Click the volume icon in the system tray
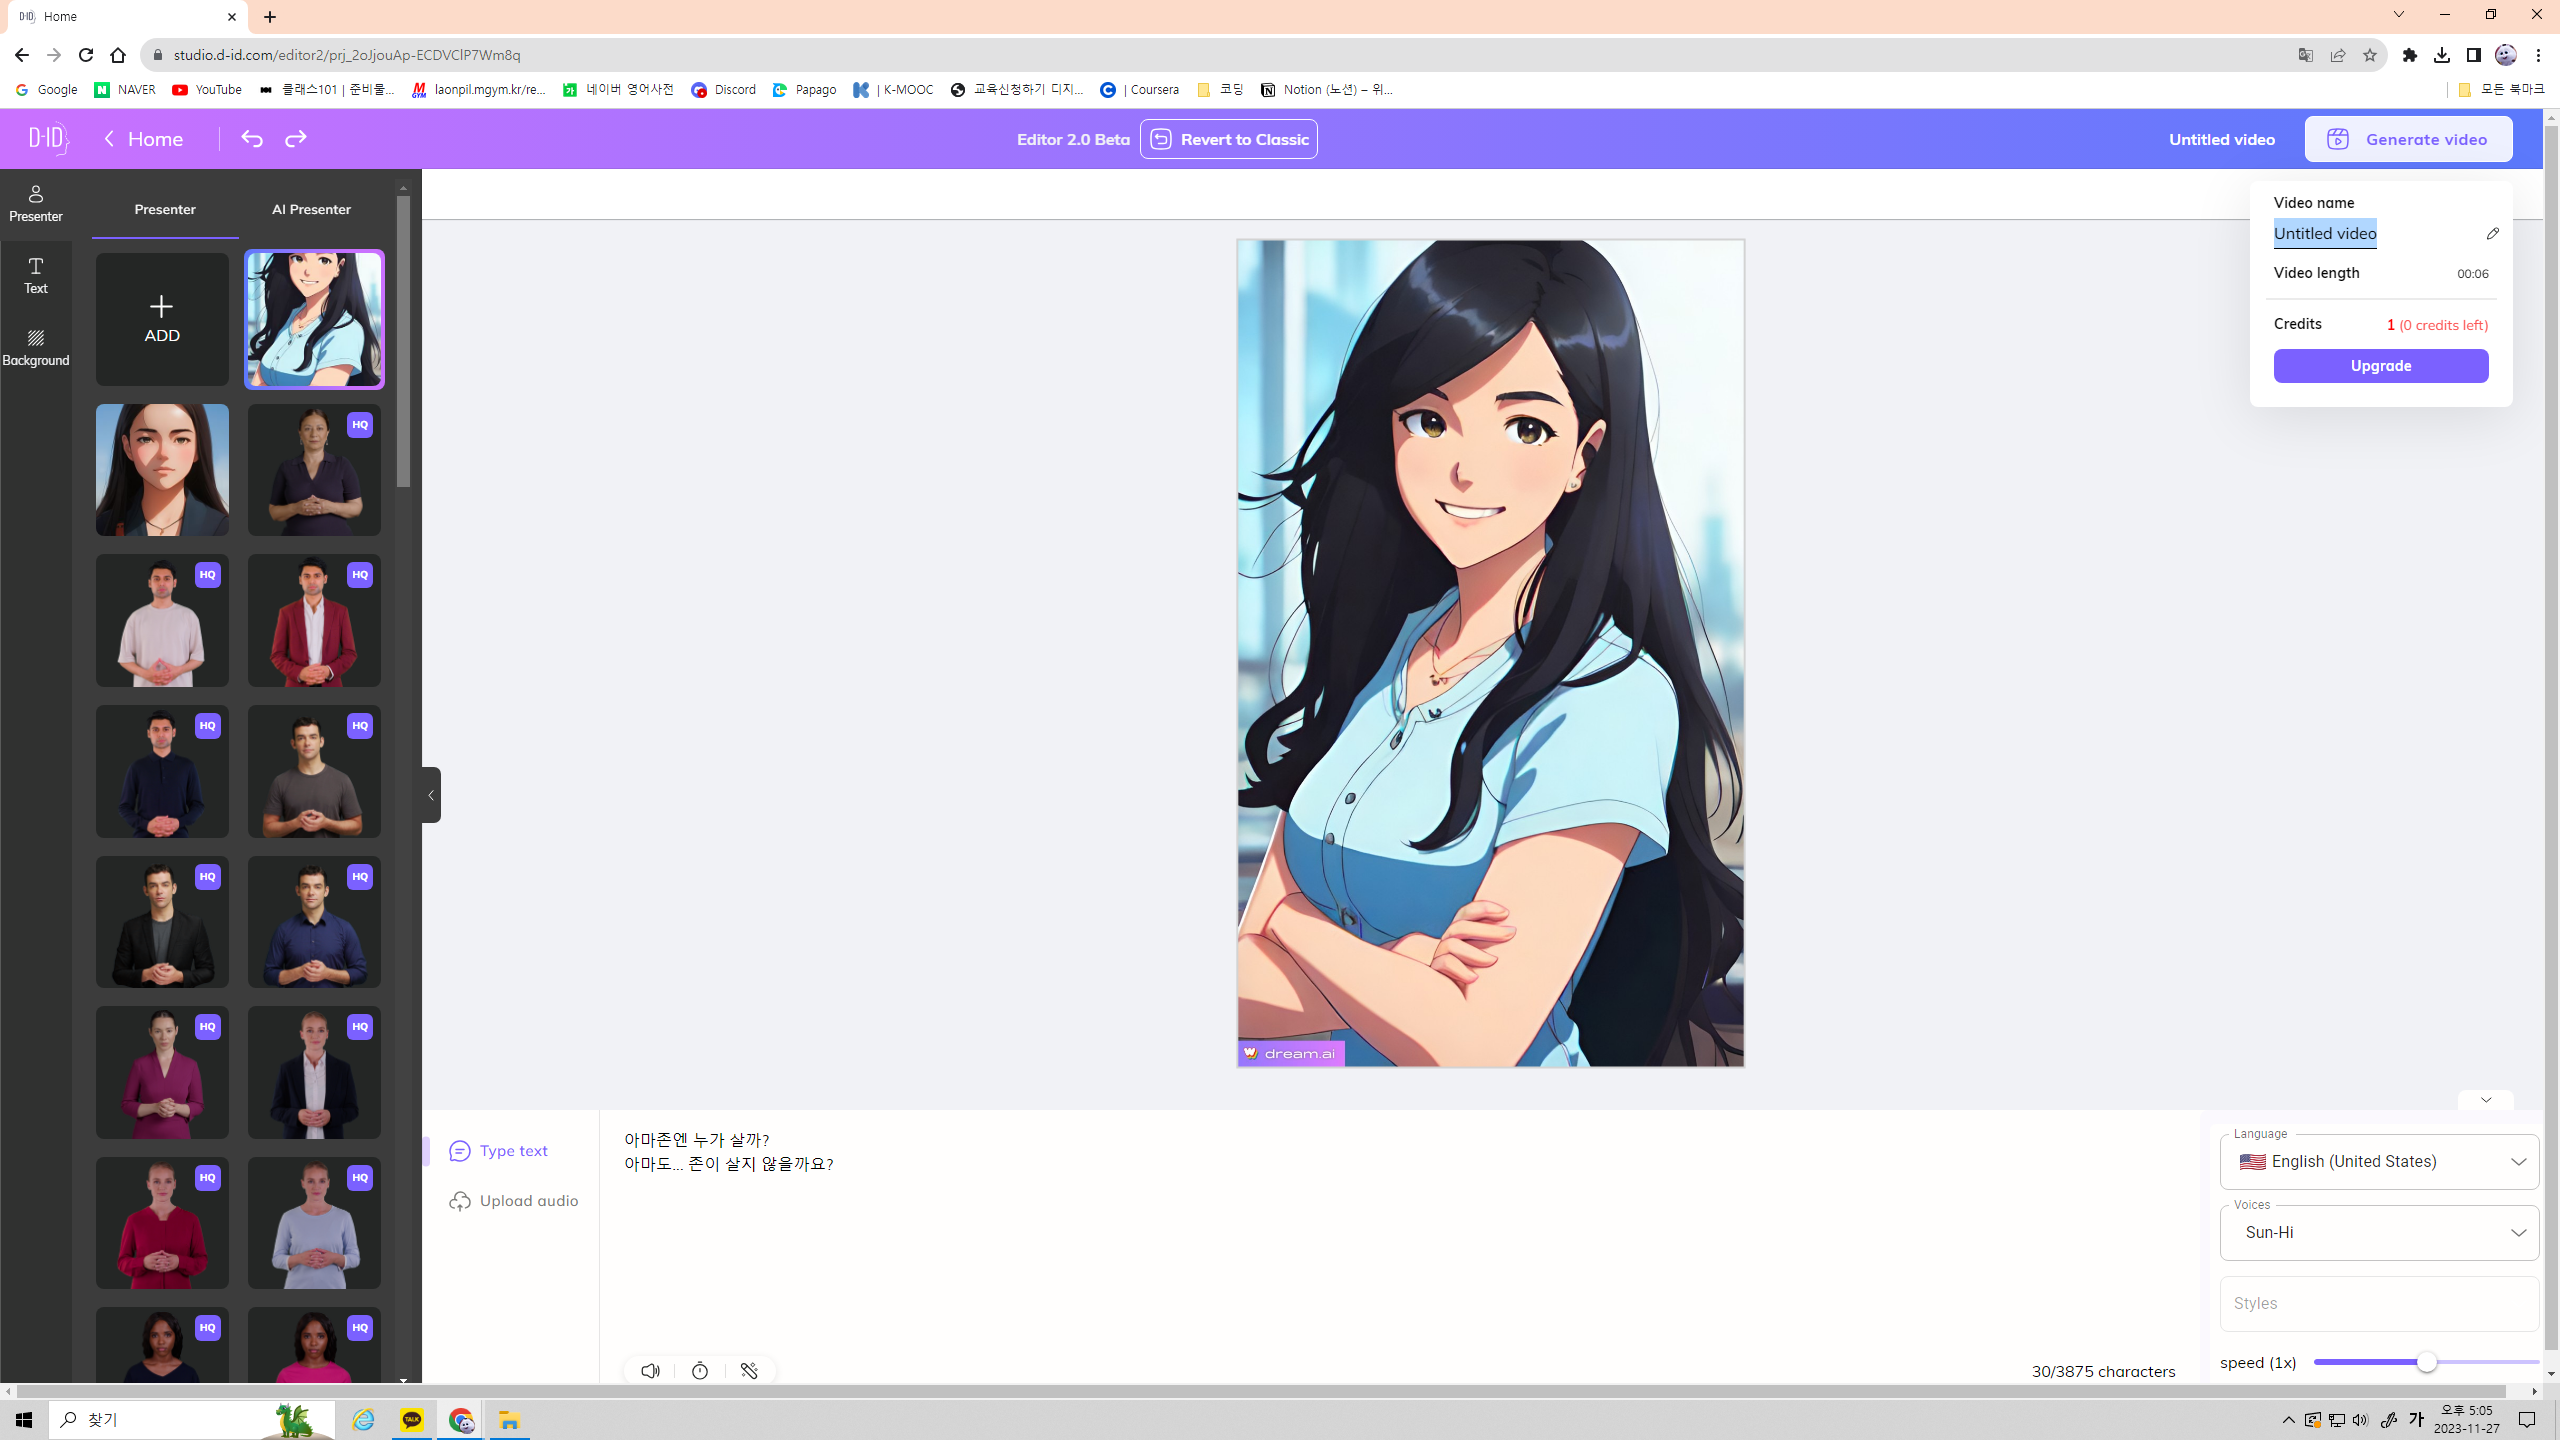Image resolution: width=2560 pixels, height=1440 pixels. click(x=2360, y=1420)
